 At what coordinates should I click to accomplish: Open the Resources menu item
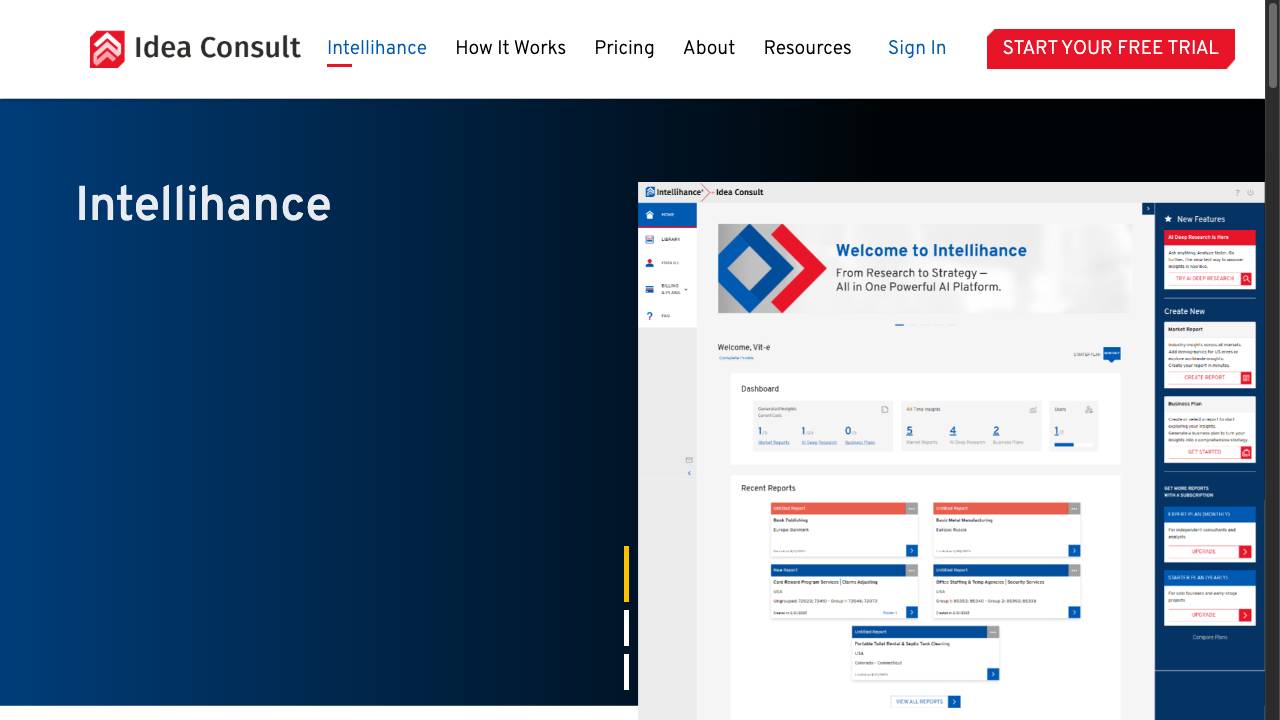coord(807,48)
